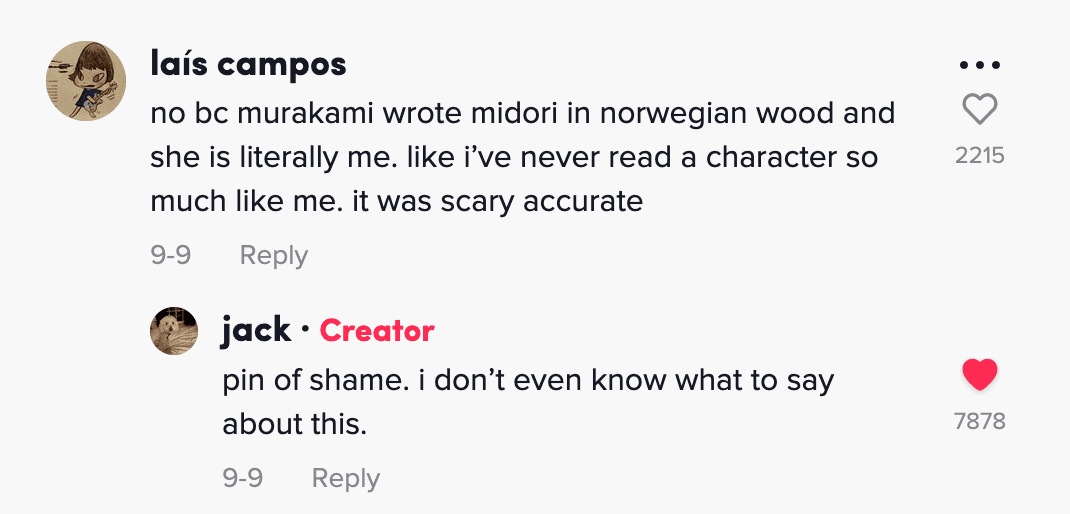The width and height of the screenshot is (1070, 514).
Task: Reply to laís campos's comment
Action: tap(273, 255)
